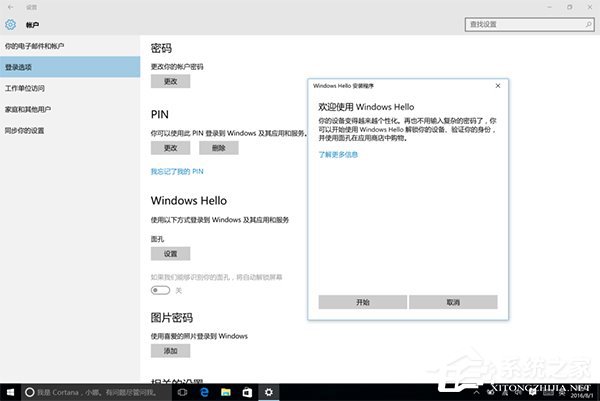
Task: Click the 密码 section heading
Action: (x=161, y=48)
